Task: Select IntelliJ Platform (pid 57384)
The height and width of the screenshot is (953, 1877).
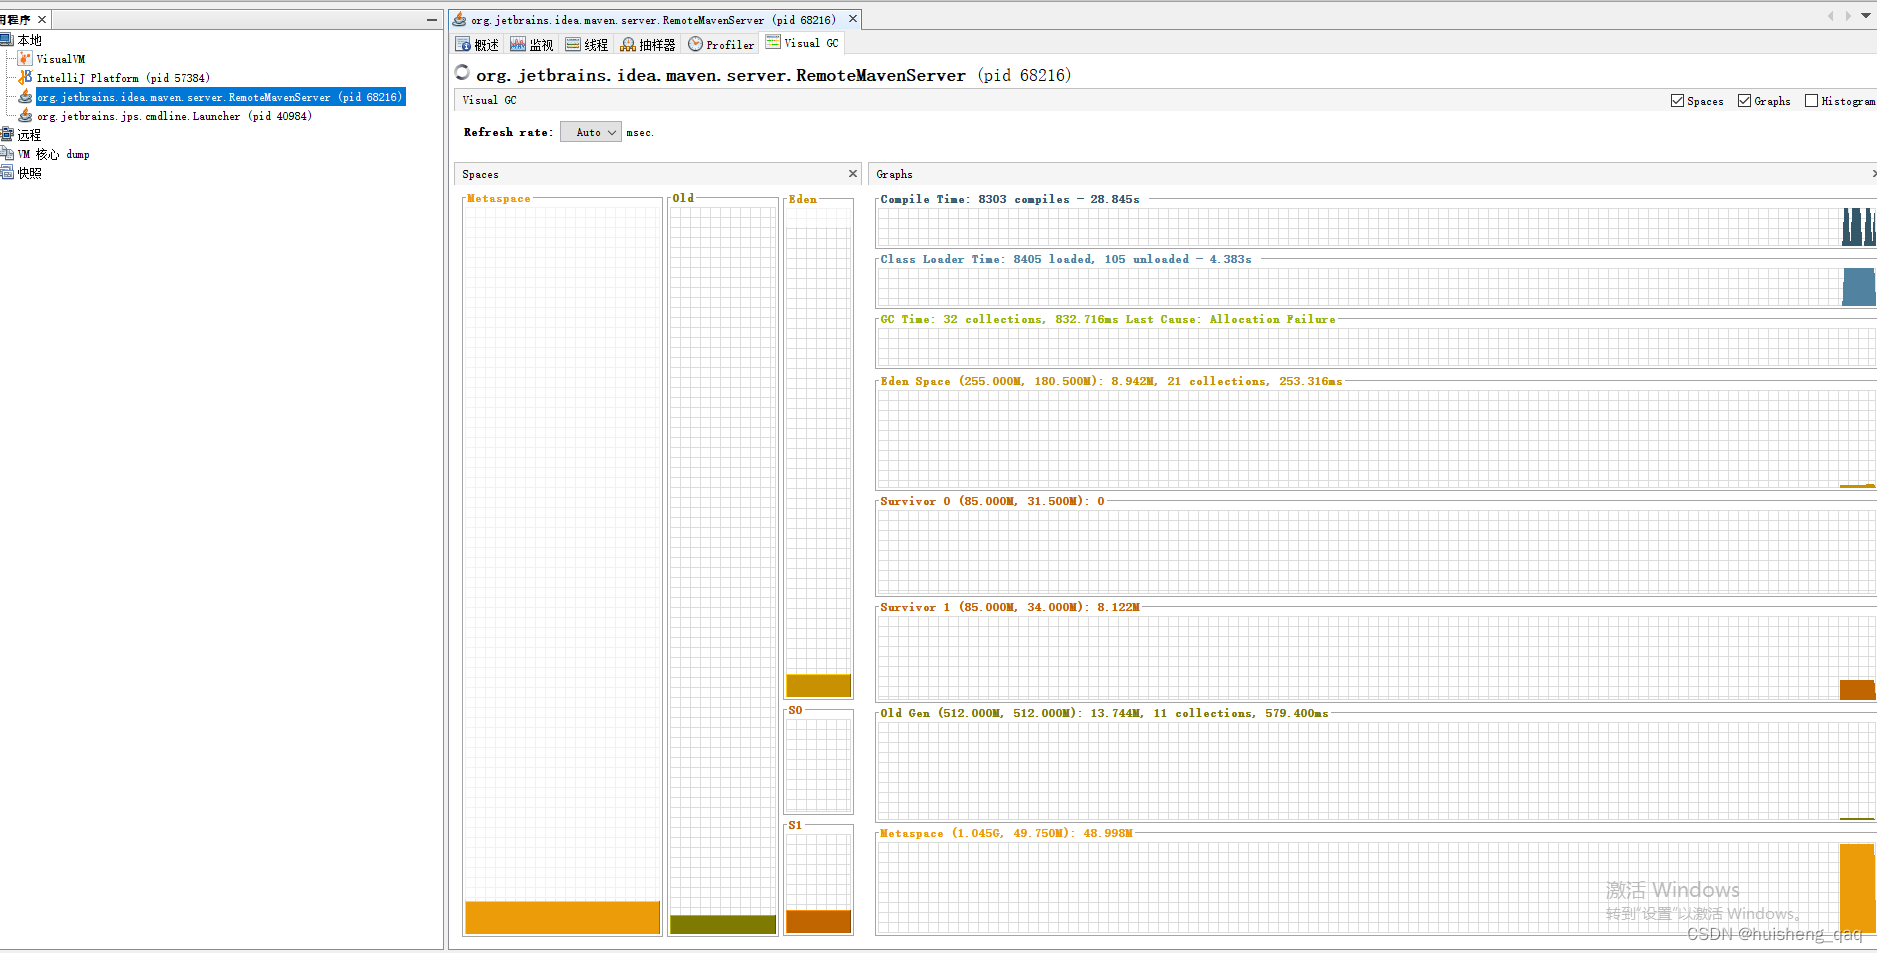Action: [123, 78]
